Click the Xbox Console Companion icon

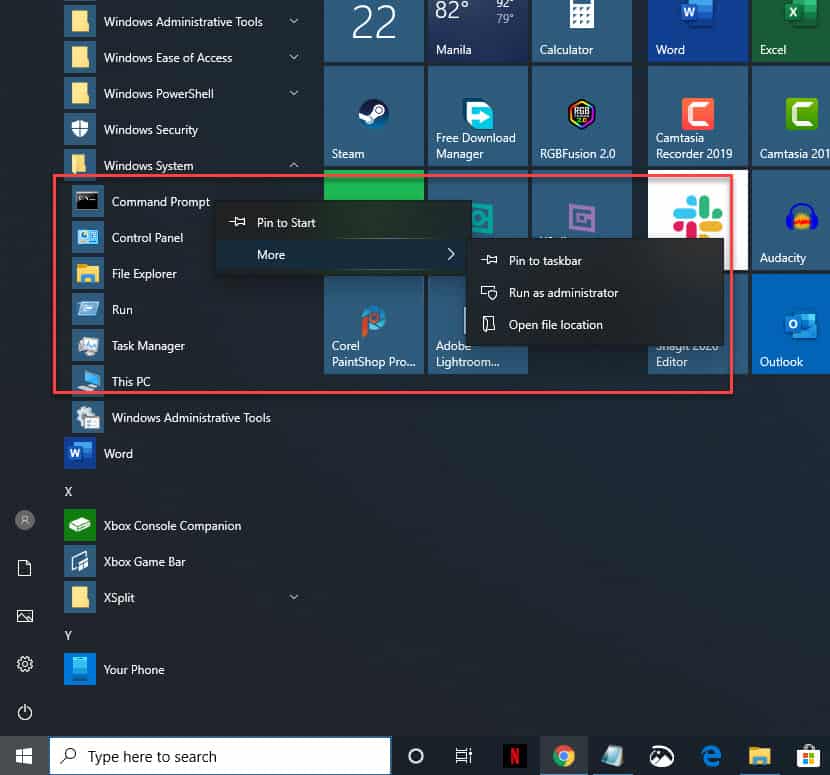pyautogui.click(x=80, y=525)
